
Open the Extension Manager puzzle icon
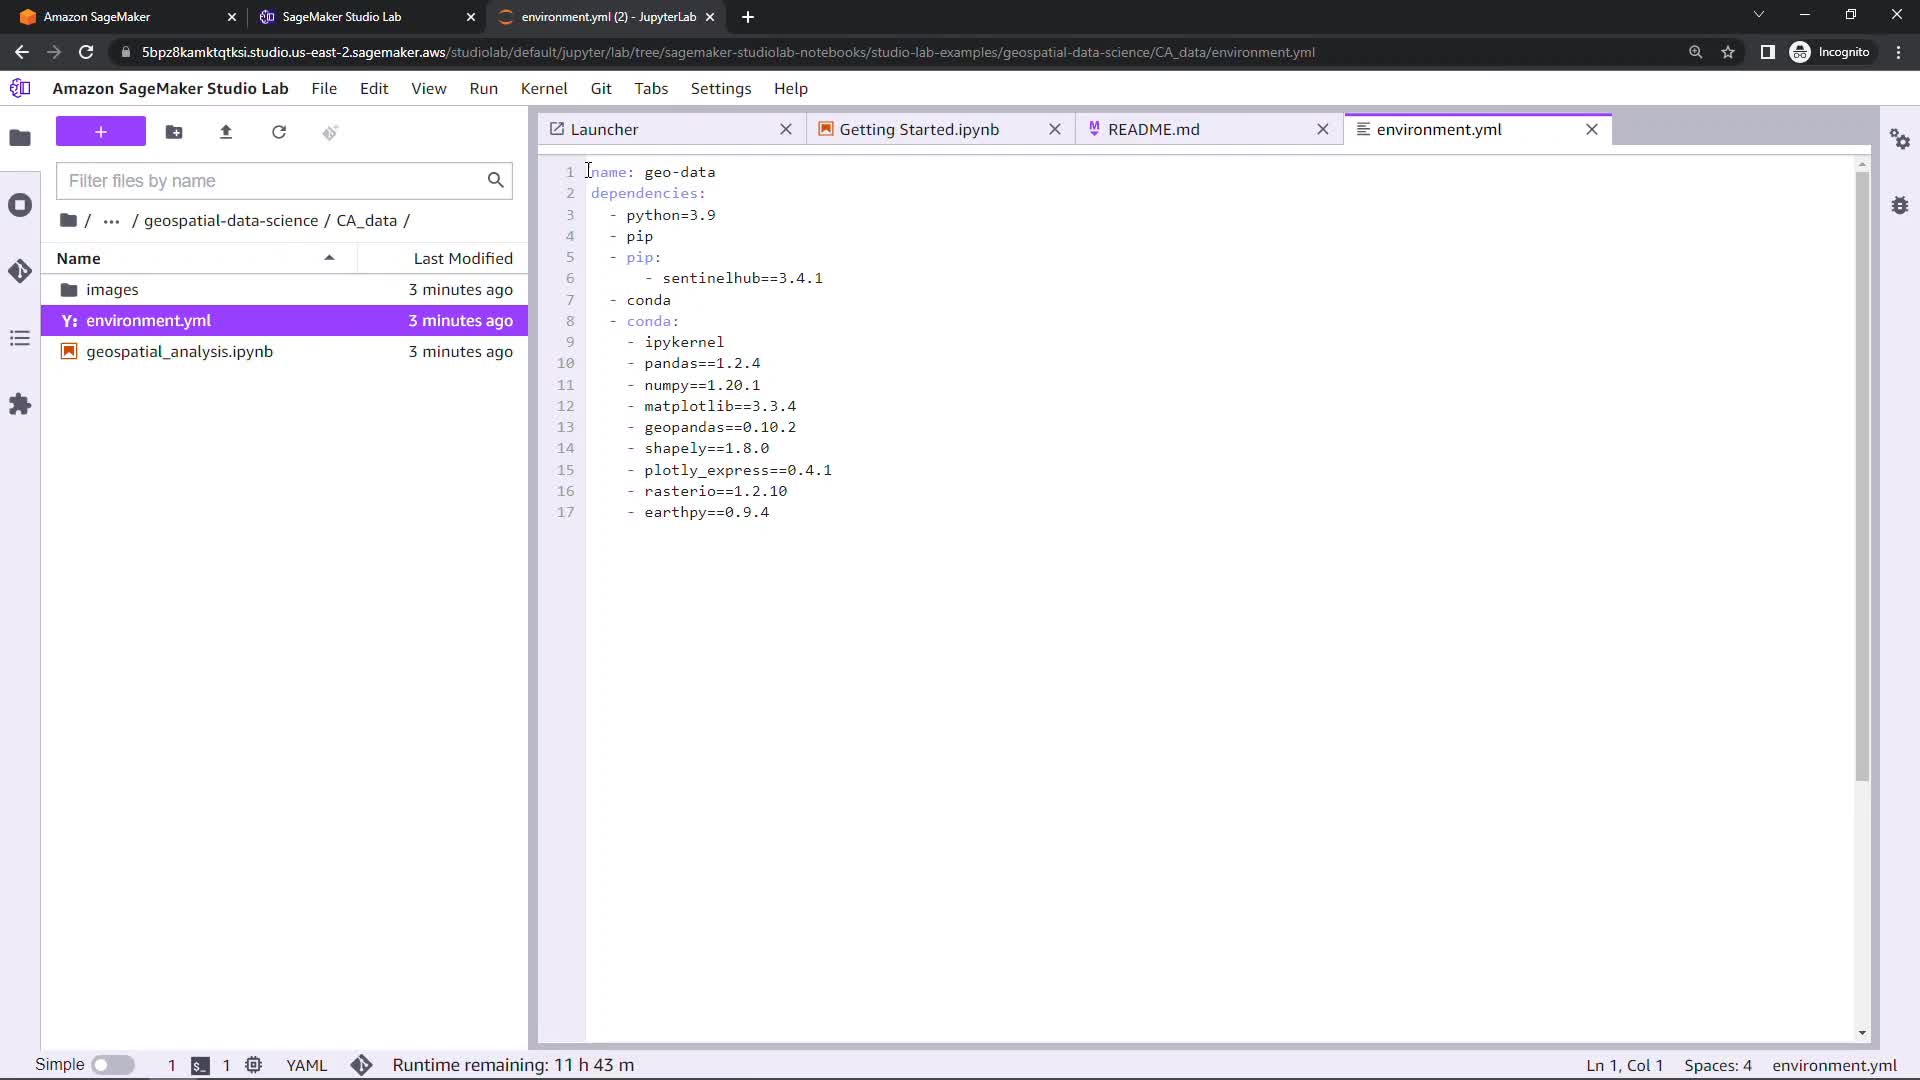(20, 405)
